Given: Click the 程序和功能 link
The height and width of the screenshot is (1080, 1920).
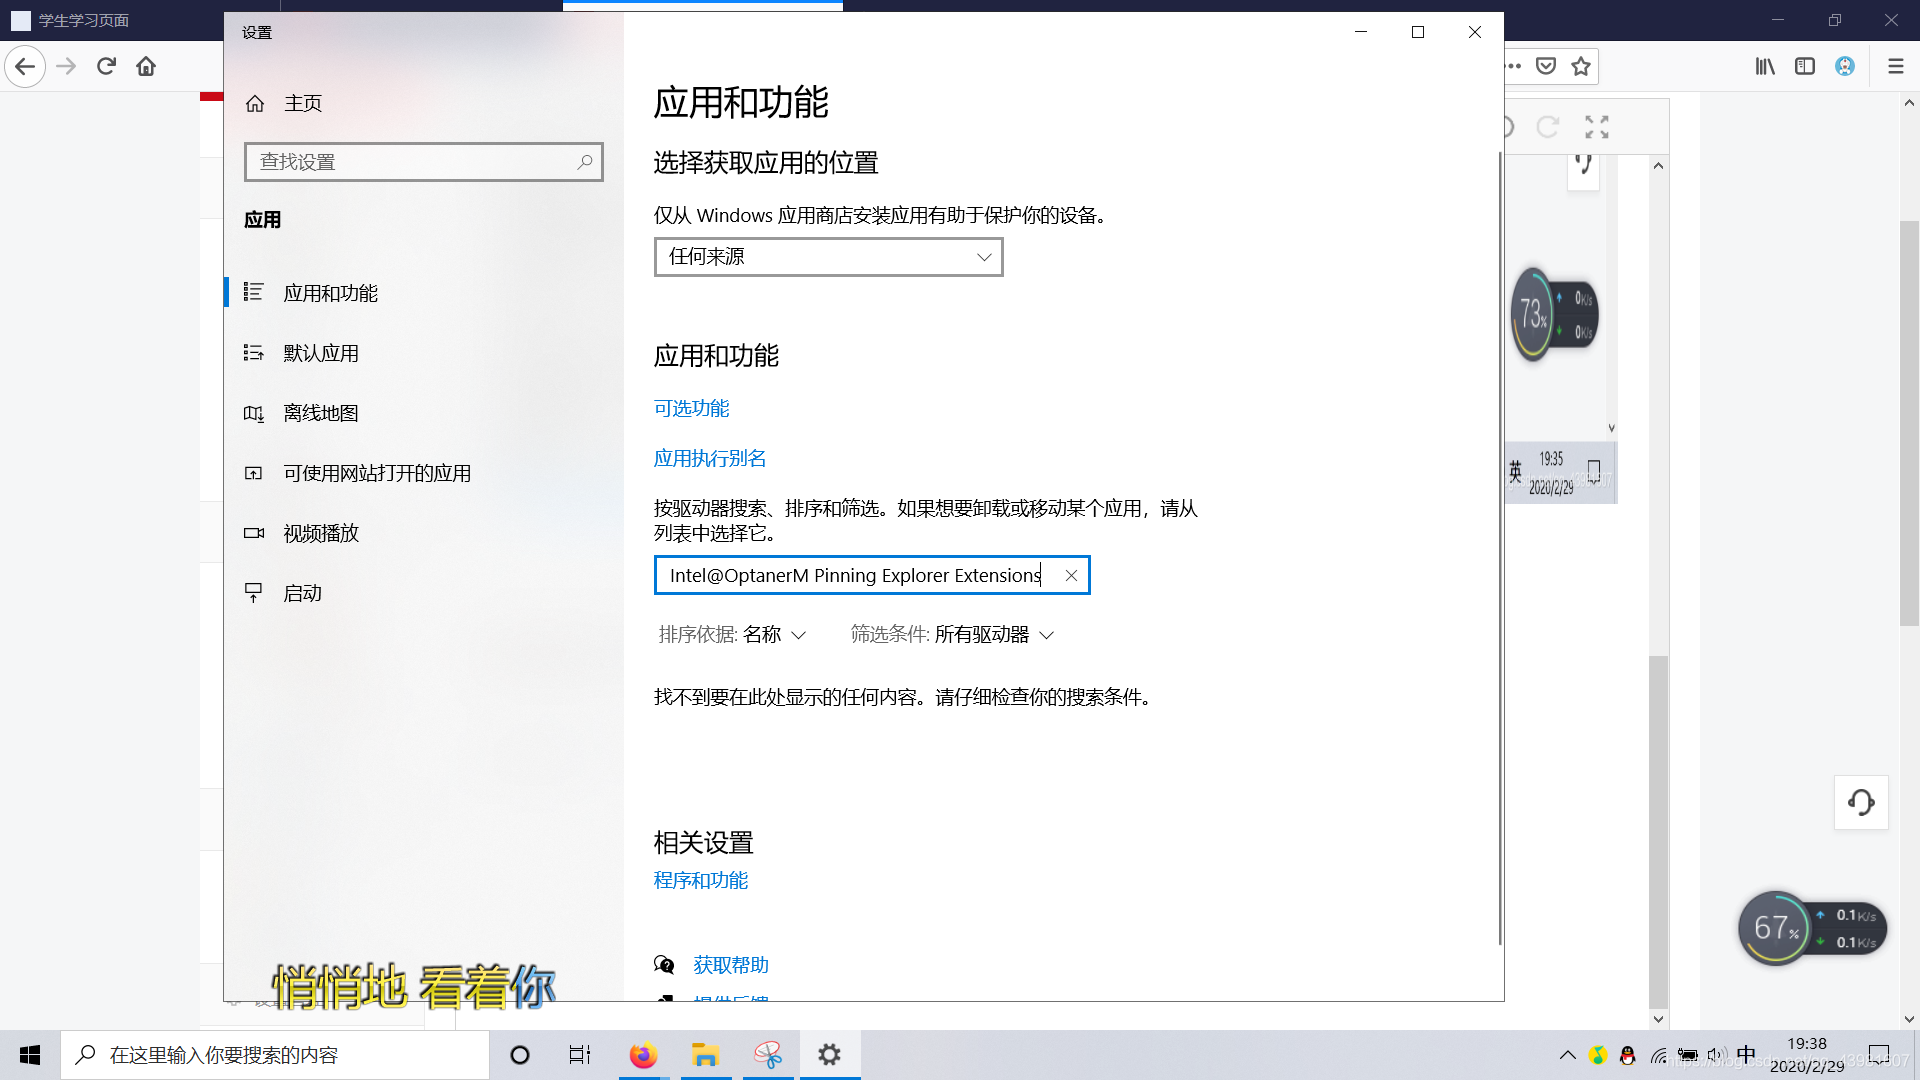Looking at the screenshot, I should (x=700, y=880).
